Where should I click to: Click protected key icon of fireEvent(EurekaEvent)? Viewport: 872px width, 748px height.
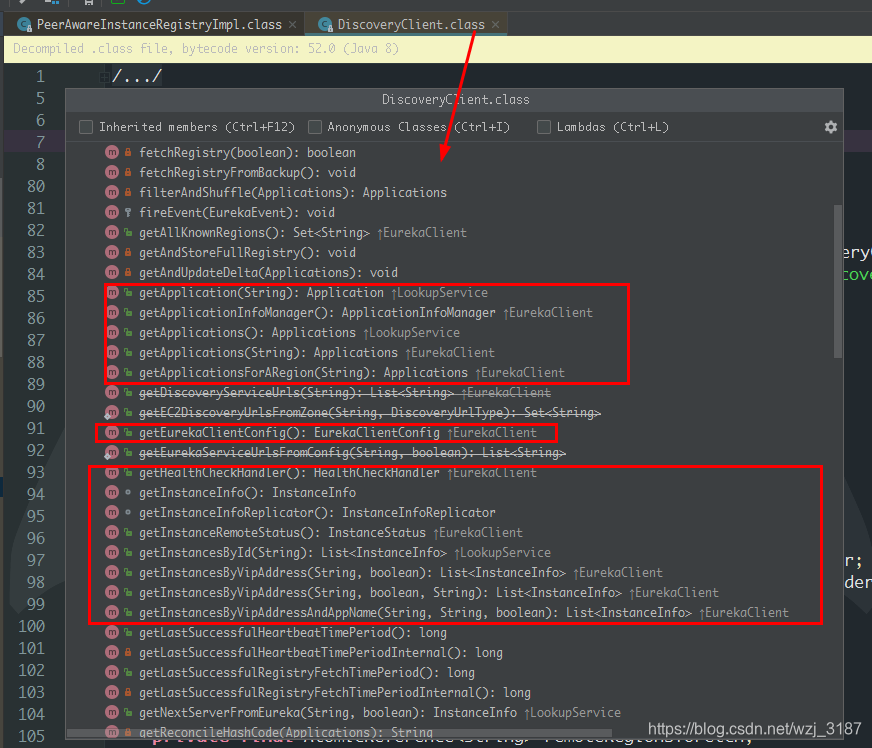(x=128, y=212)
